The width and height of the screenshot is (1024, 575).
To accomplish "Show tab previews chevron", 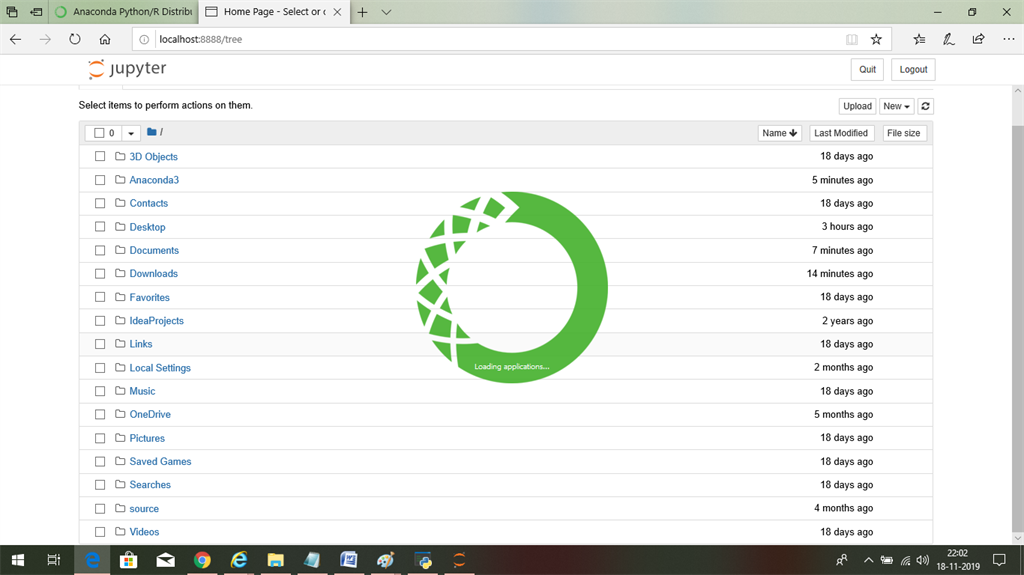I will pyautogui.click(x=387, y=12).
